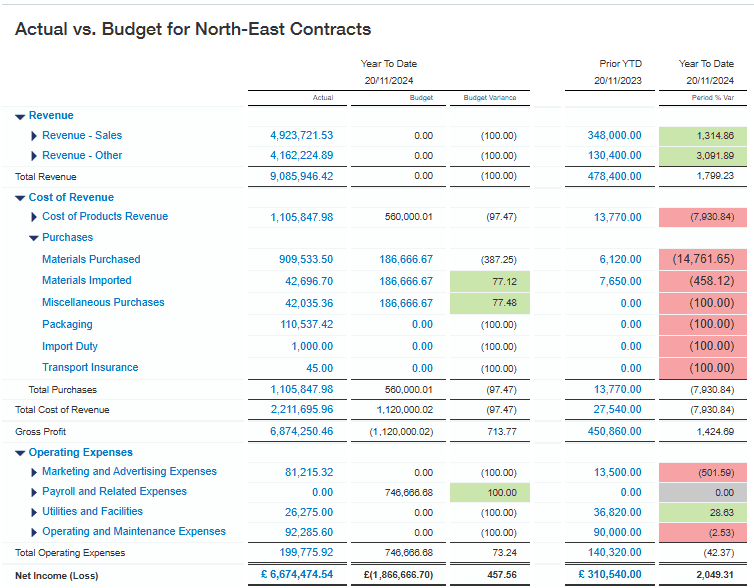Open Operating and Maintenance Expenses link
This screenshot has height=588, width=754.
[134, 531]
